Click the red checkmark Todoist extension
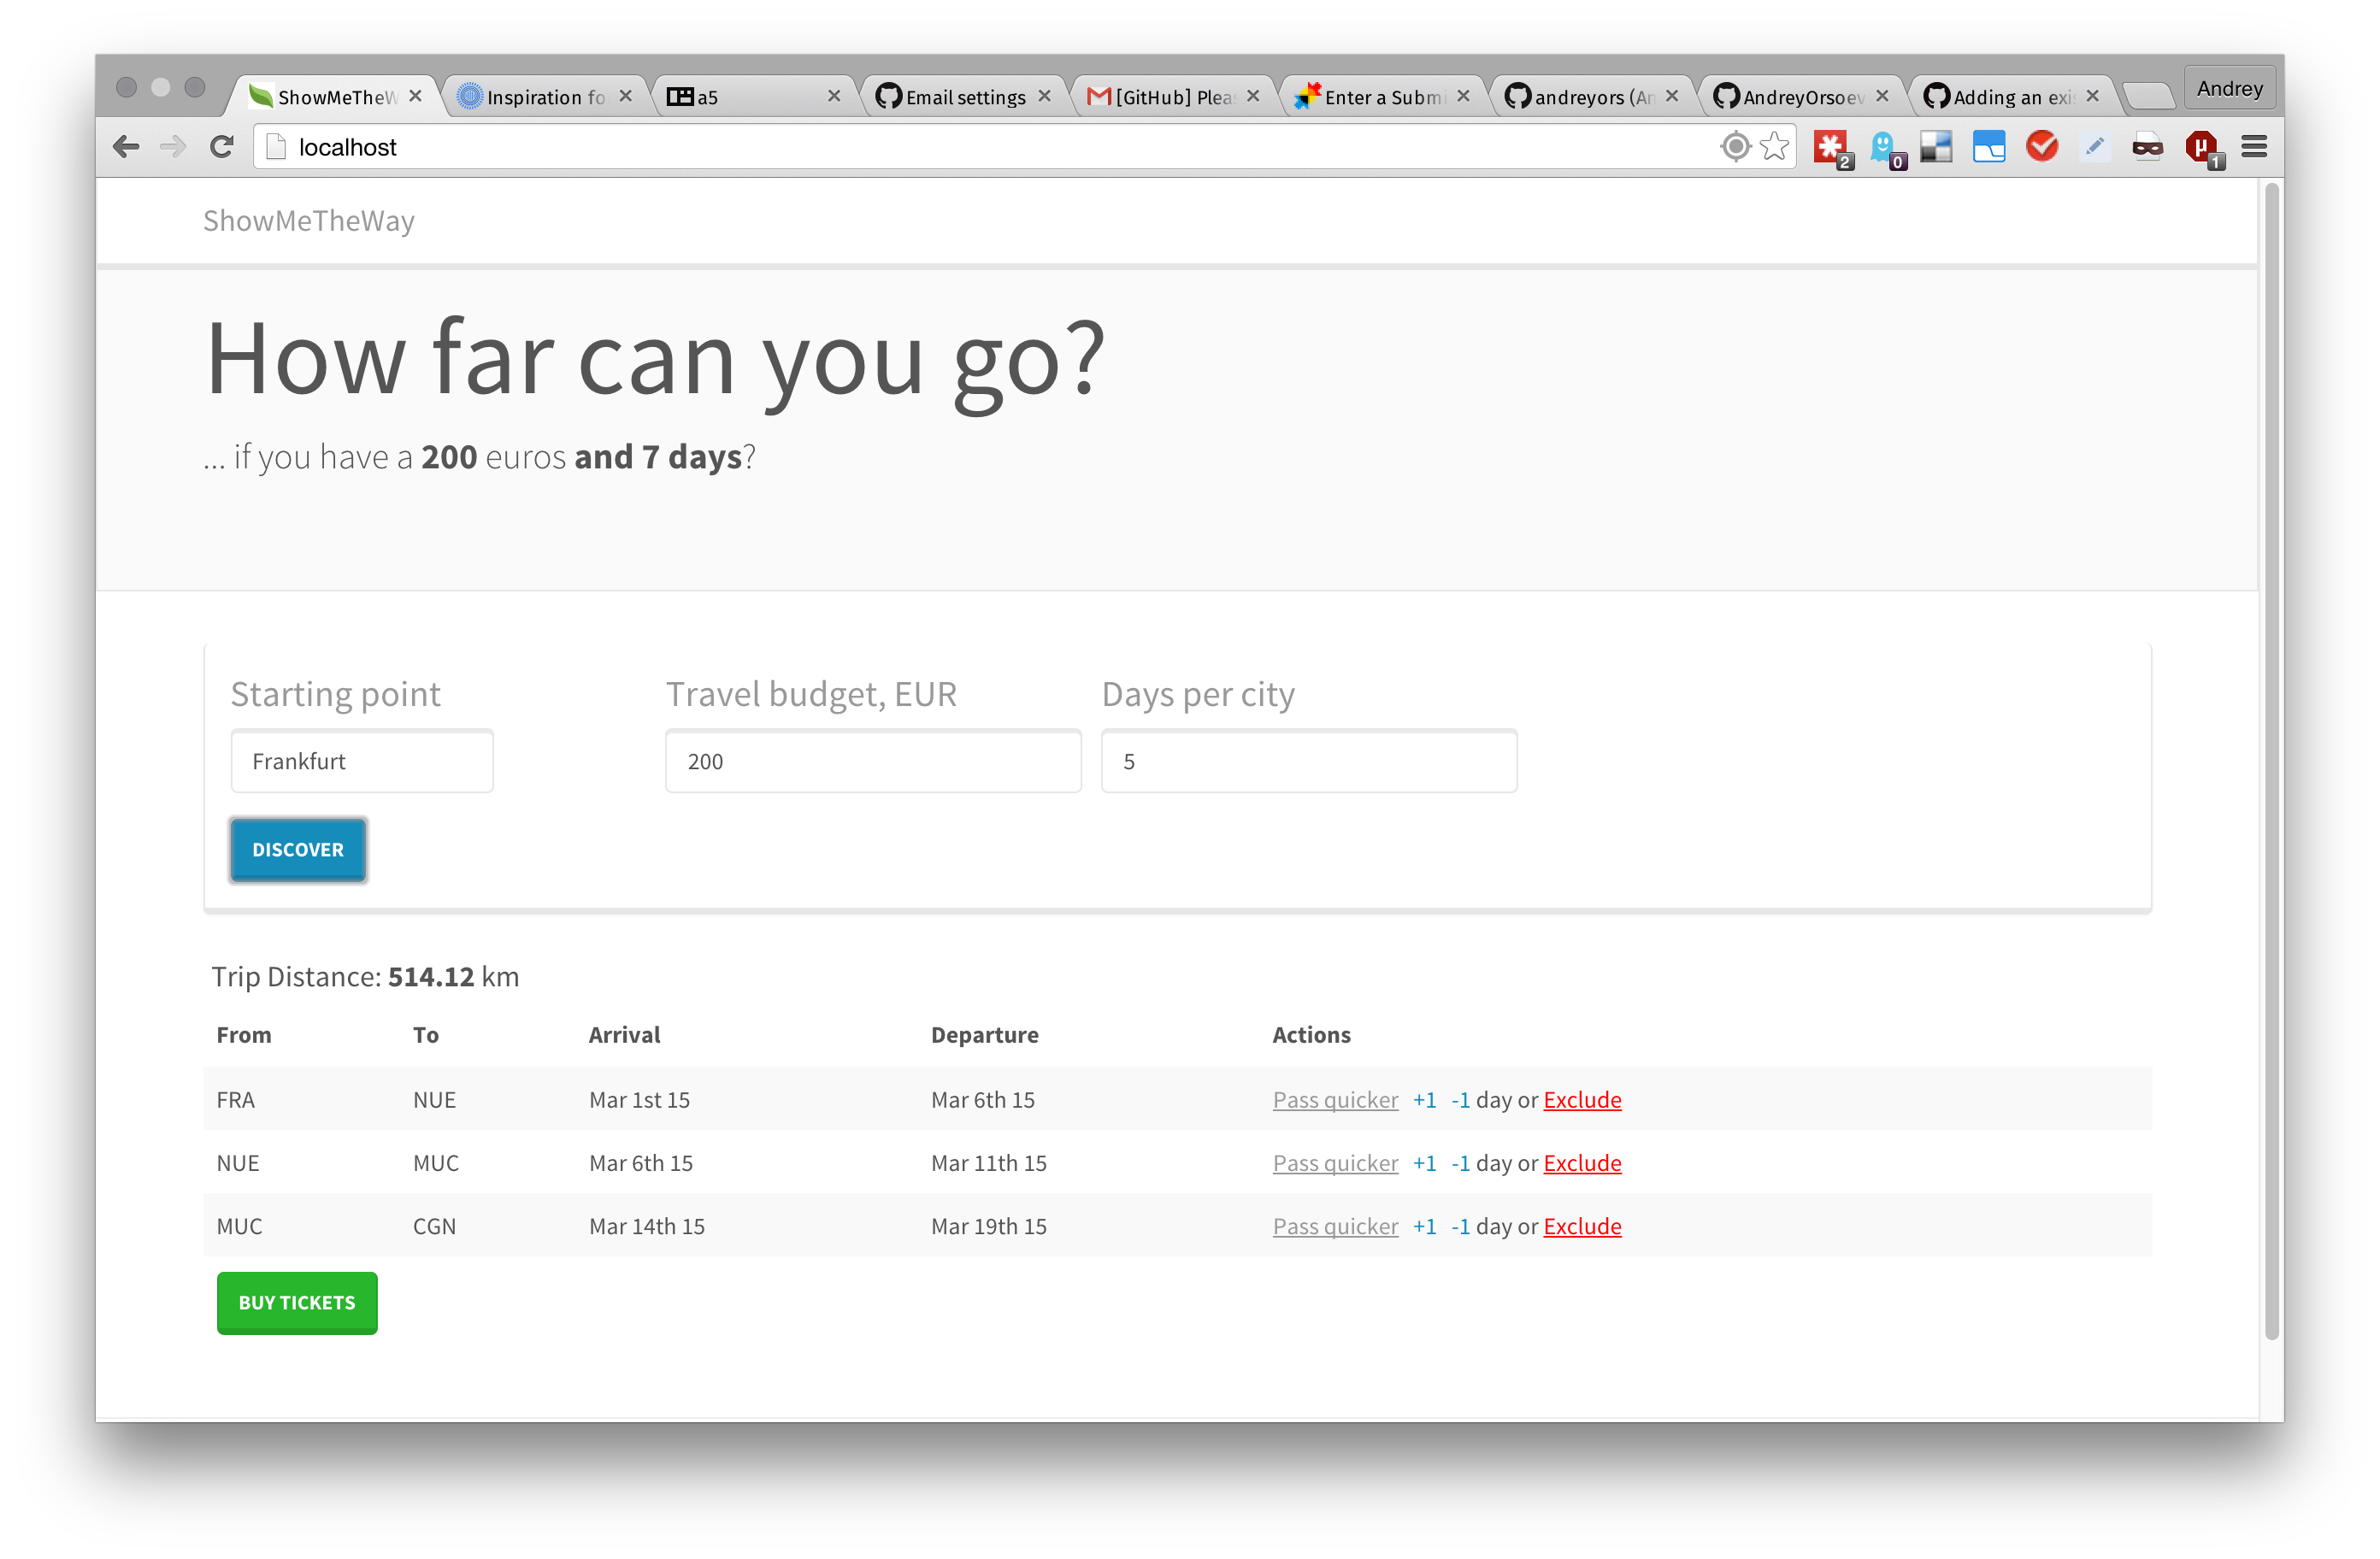Image resolution: width=2380 pixels, height=1559 pixels. [x=2042, y=147]
